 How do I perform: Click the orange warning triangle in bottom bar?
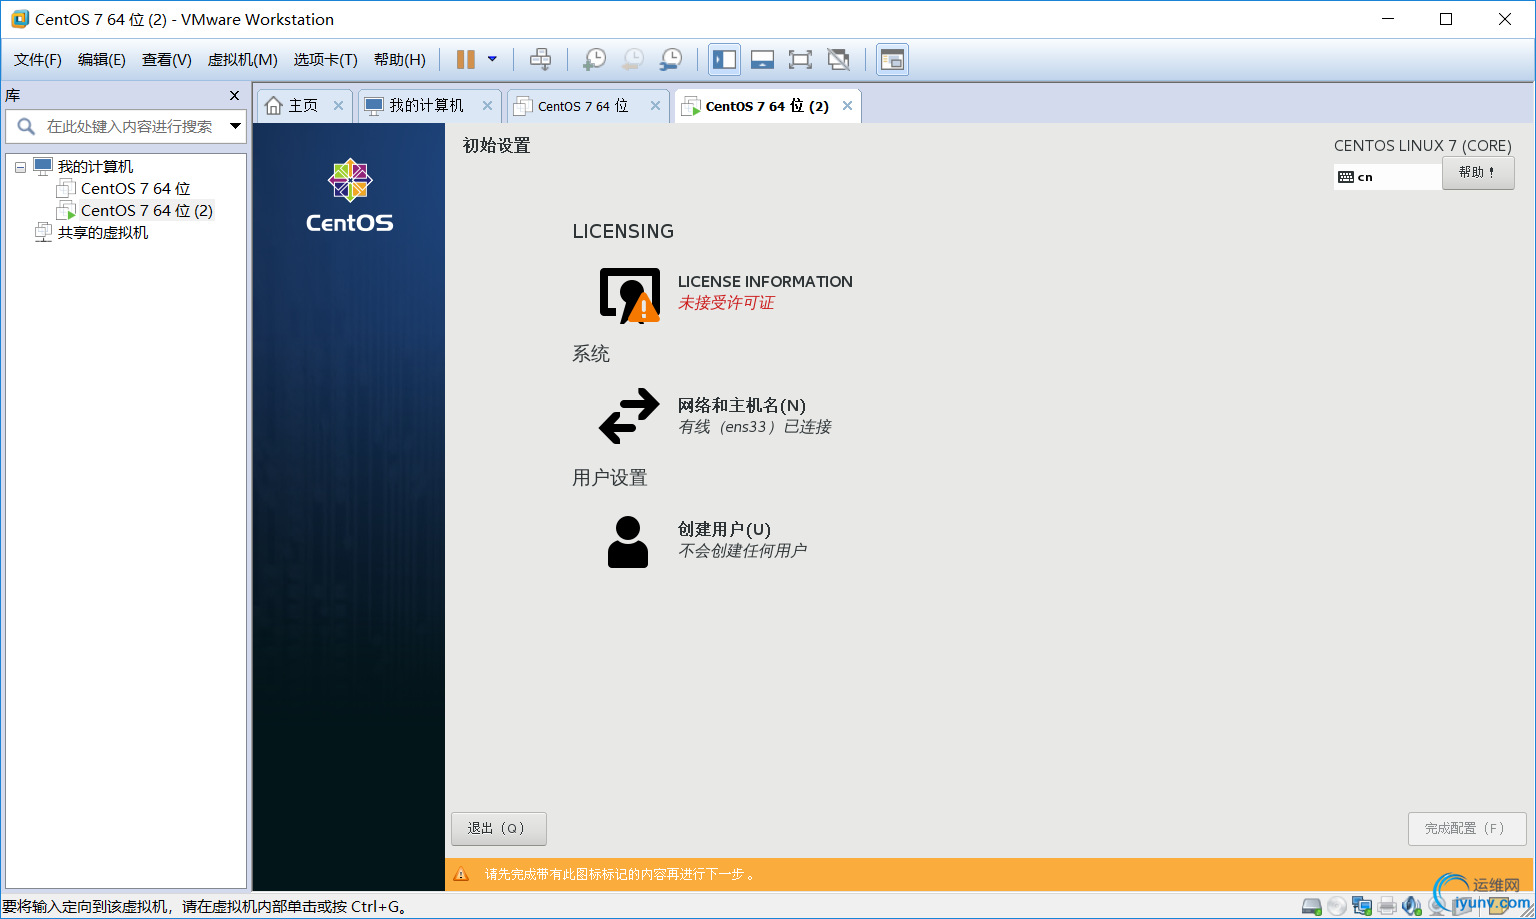tap(461, 874)
